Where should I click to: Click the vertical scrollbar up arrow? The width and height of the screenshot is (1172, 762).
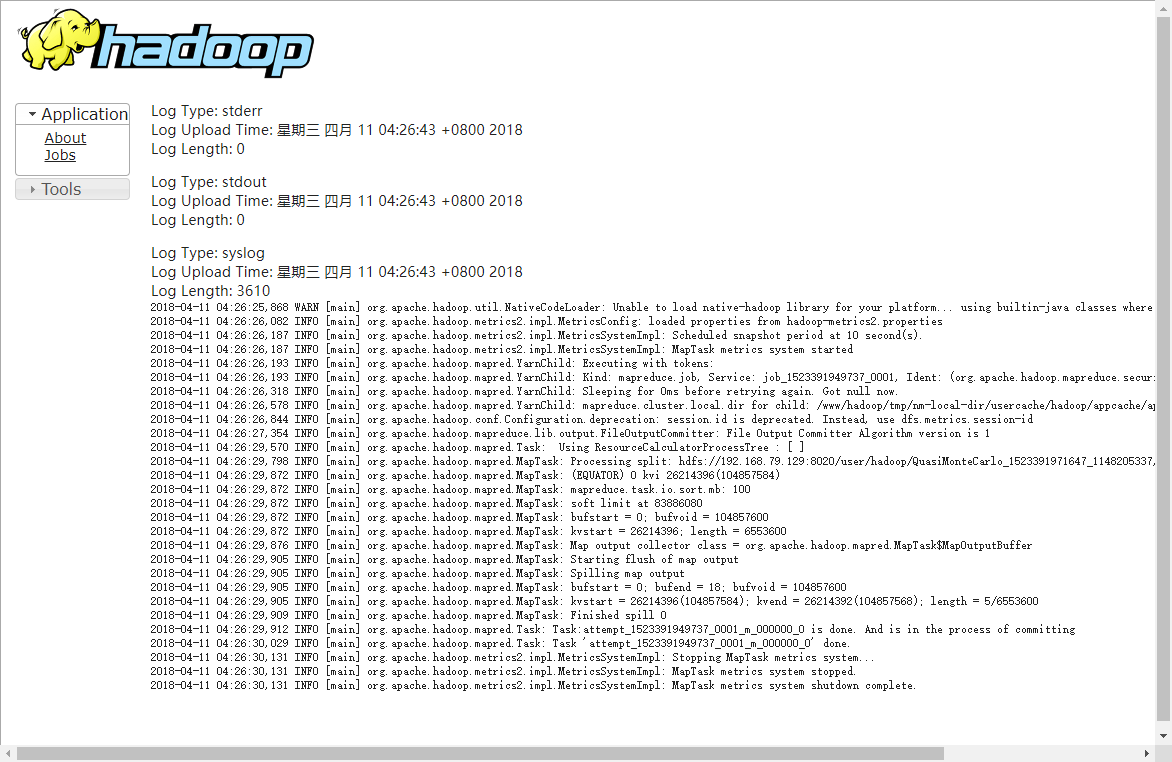[x=1163, y=8]
